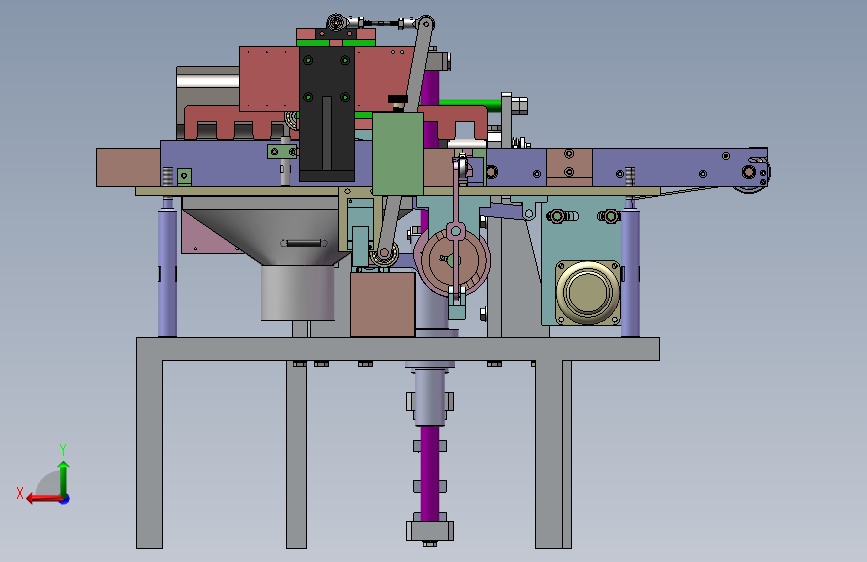Click the green Y label of the triad
Screen dimensions: 867x562
click(x=63, y=449)
